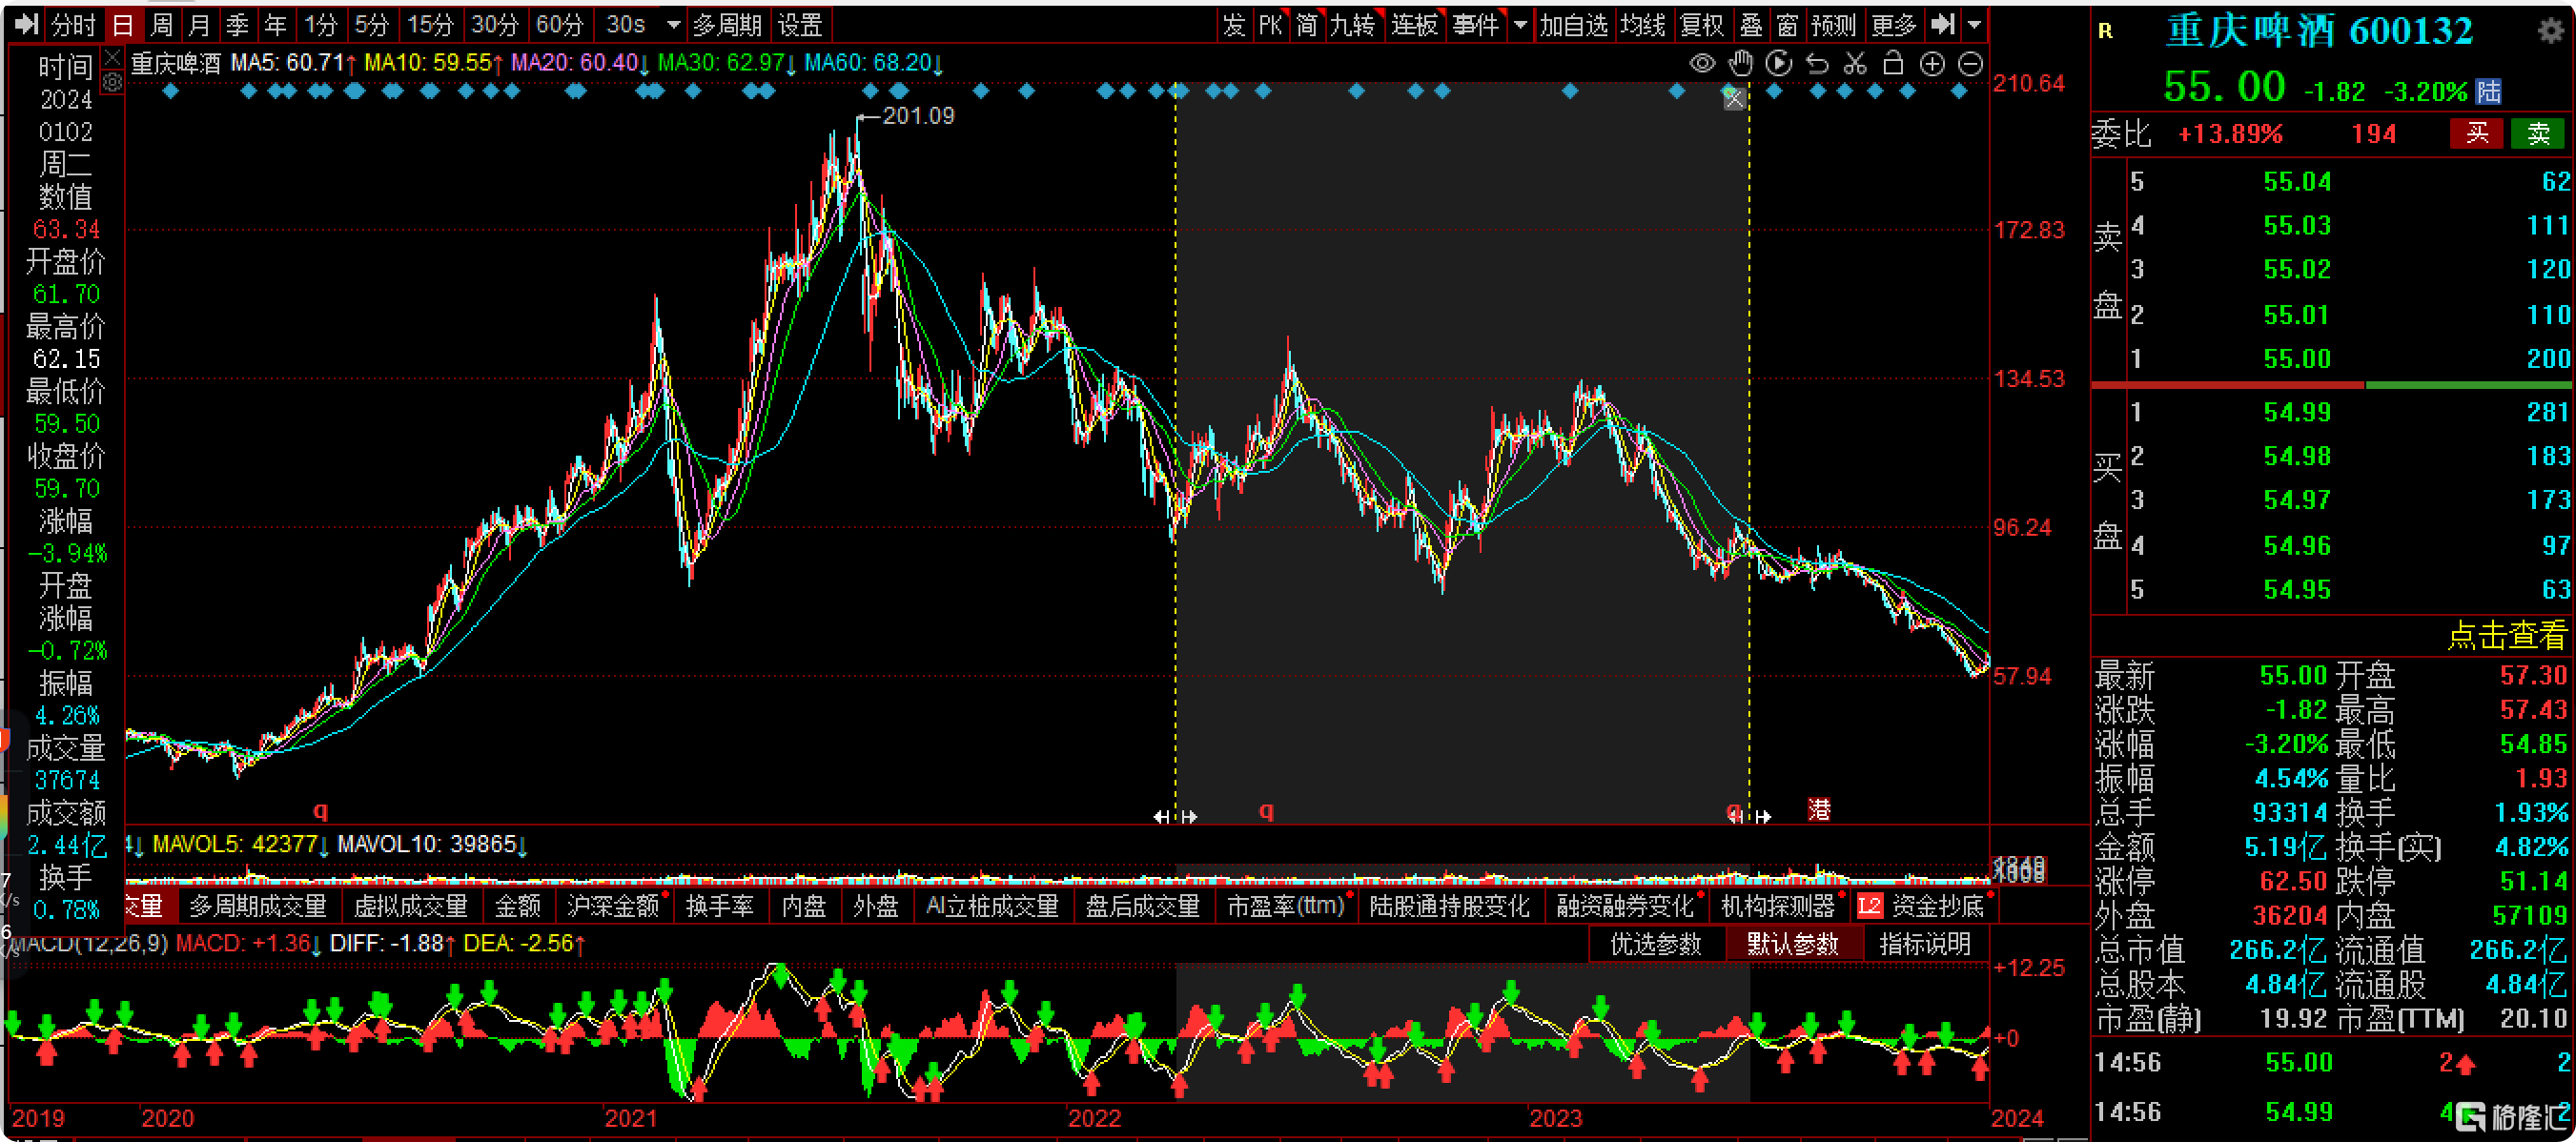The image size is (2576, 1142).
Task: Open stock settings gear beside 600132
Action: pos(2551,30)
